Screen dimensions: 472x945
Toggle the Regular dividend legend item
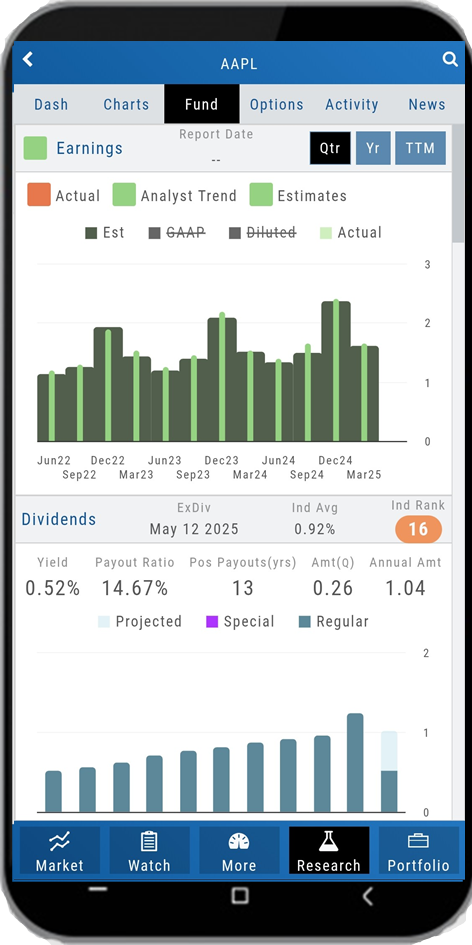tap(334, 621)
